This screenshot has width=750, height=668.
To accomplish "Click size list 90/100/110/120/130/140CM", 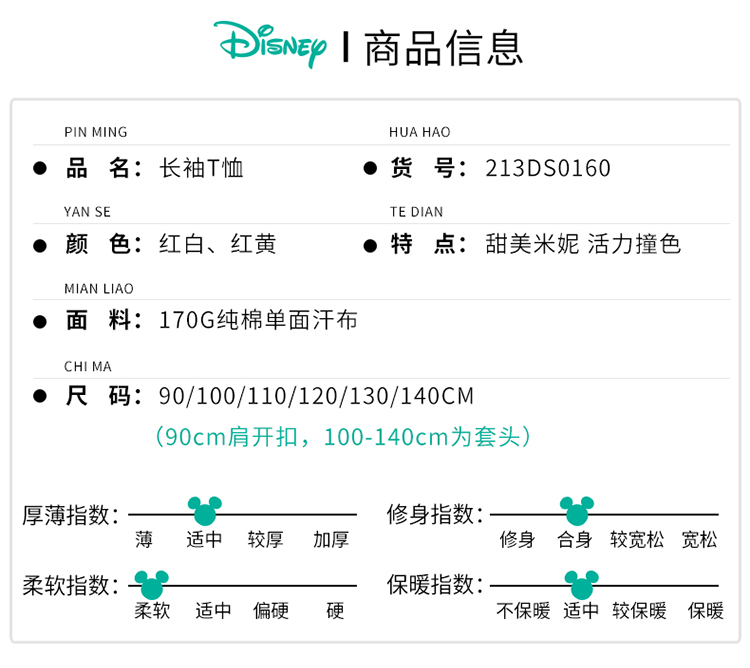I will point(316,396).
